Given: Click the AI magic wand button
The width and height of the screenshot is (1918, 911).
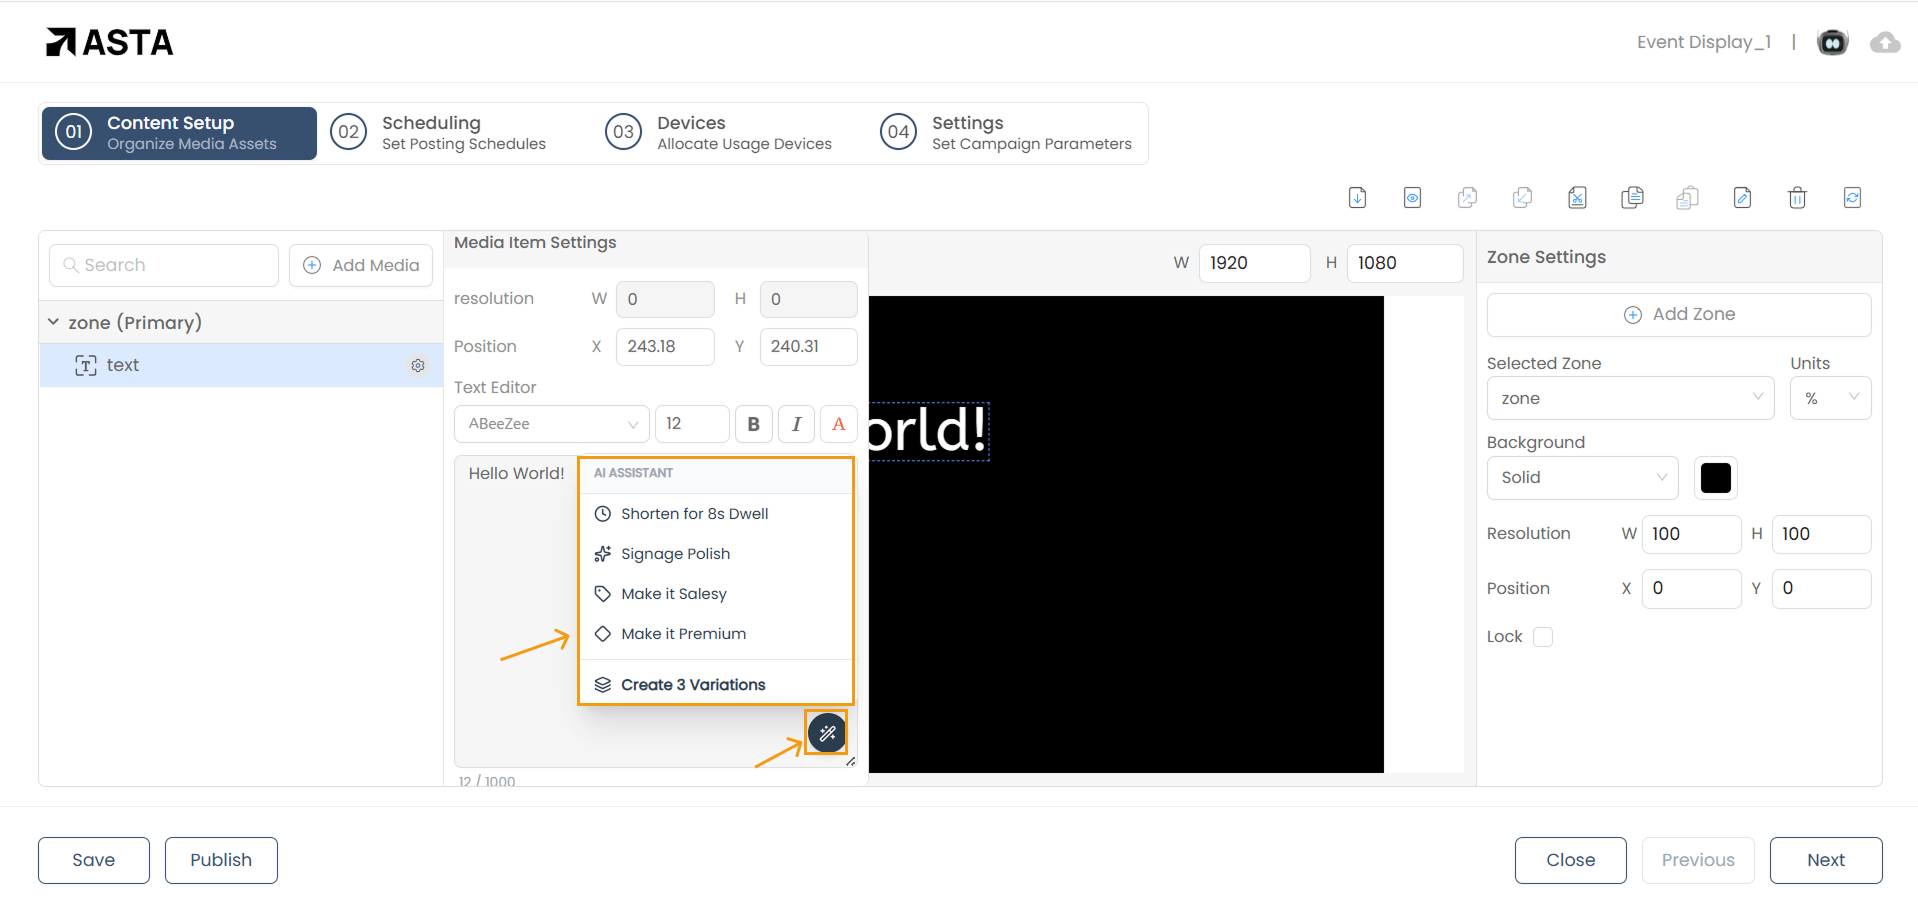Looking at the screenshot, I should pos(827,733).
